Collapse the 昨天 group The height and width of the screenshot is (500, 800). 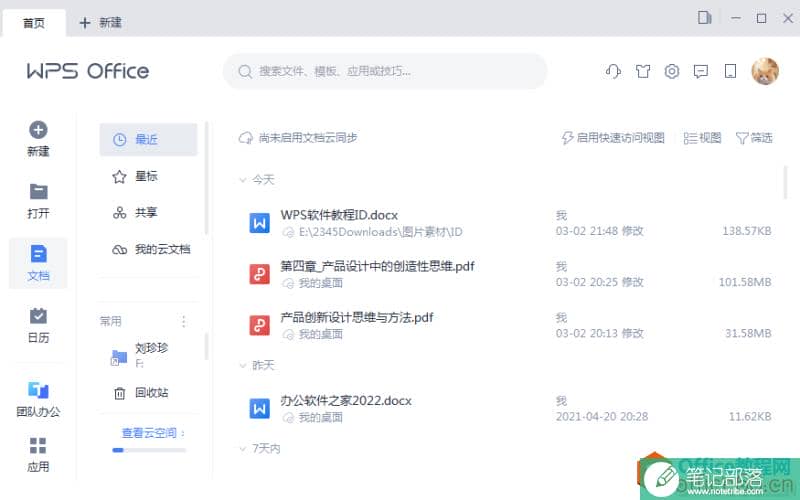point(243,365)
